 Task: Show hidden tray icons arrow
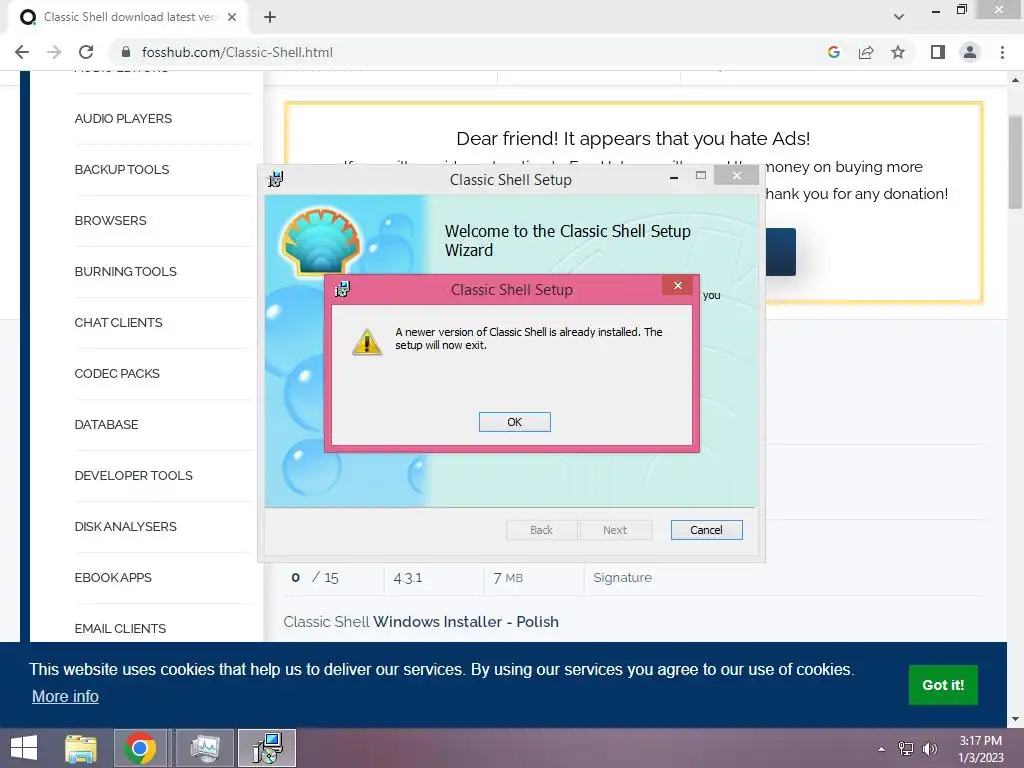(881, 749)
